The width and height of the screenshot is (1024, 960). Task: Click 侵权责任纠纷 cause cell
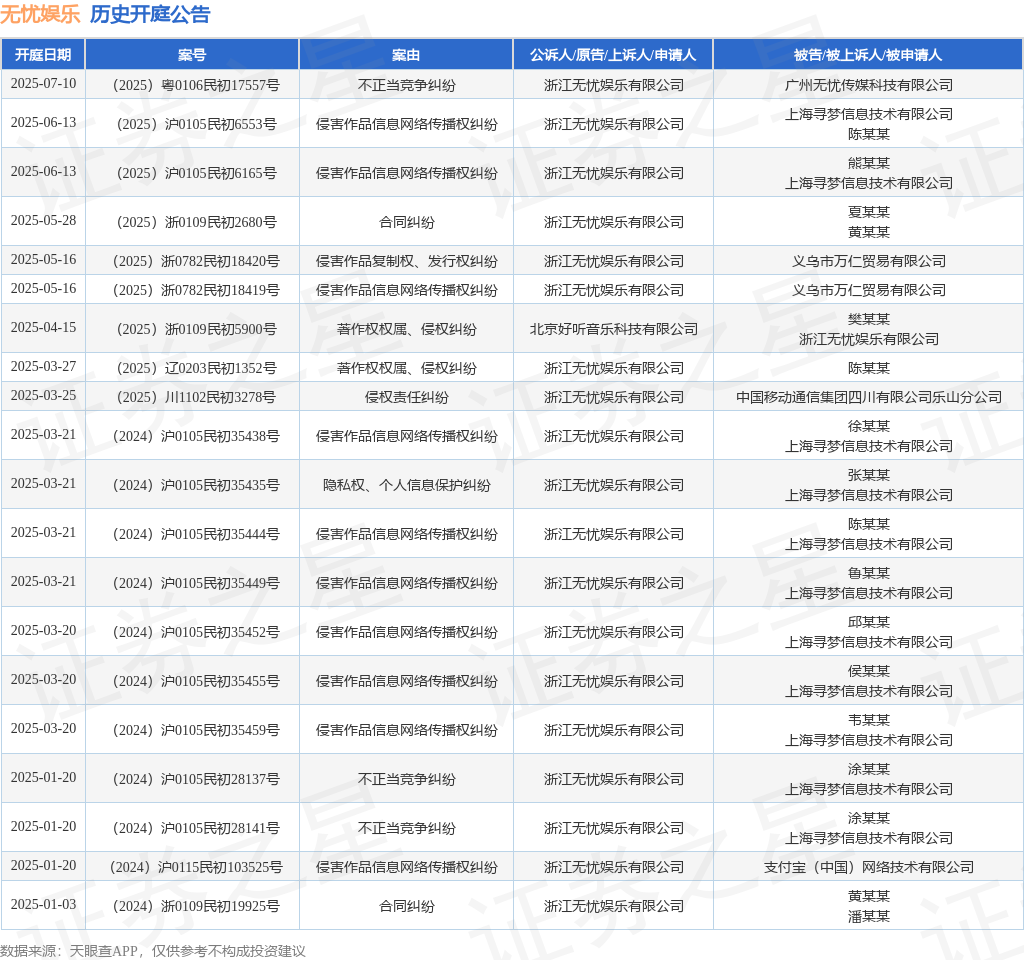click(x=406, y=397)
